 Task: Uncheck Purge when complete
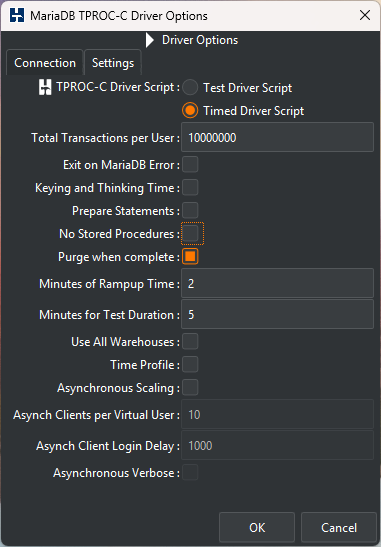point(190,257)
